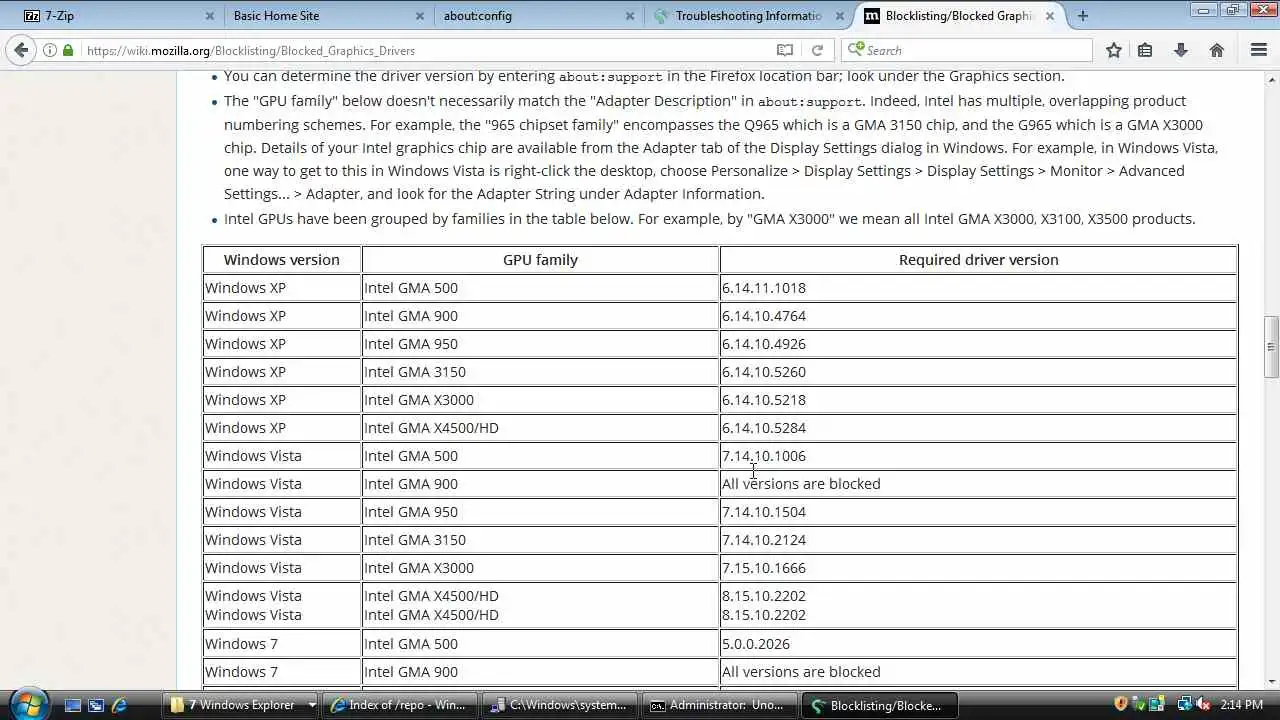The width and height of the screenshot is (1280, 720).
Task: Reload the current page
Action: pos(817,50)
